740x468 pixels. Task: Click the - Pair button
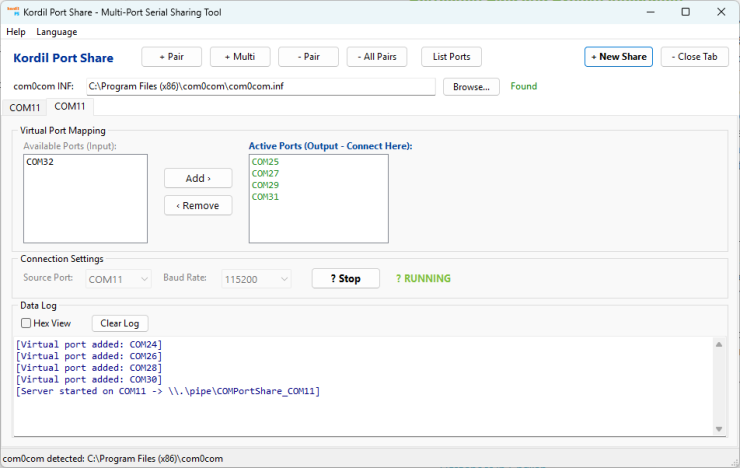point(309,57)
